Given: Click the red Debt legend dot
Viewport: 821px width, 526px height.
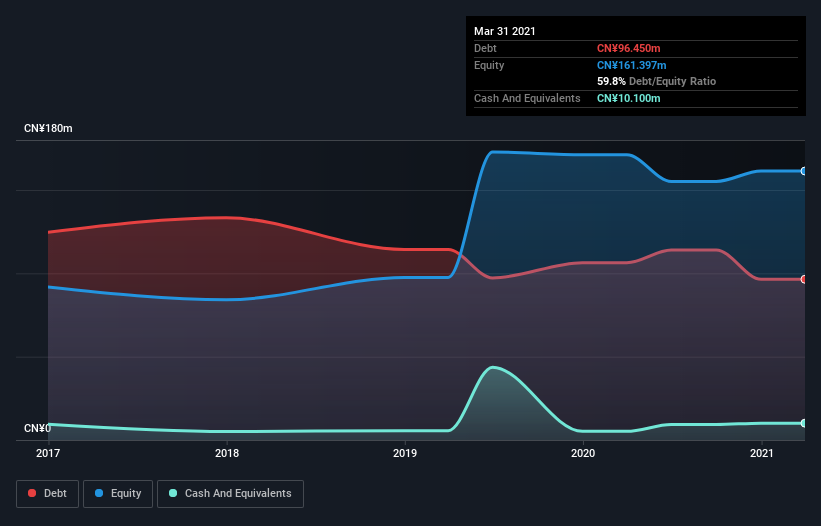Looking at the screenshot, I should tap(32, 493).
